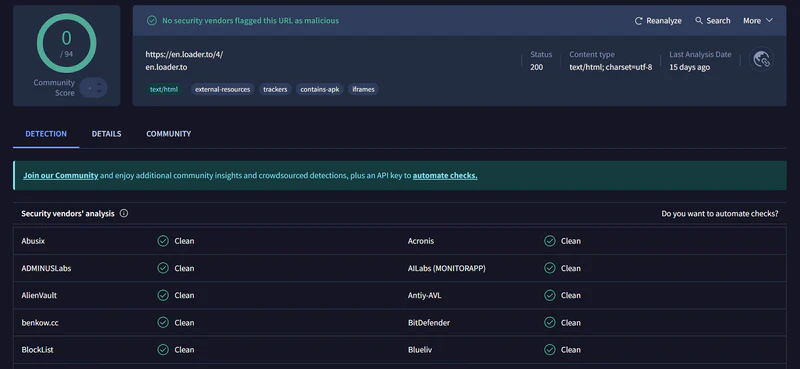800x369 pixels.
Task: Open the Search option
Action: 712,21
